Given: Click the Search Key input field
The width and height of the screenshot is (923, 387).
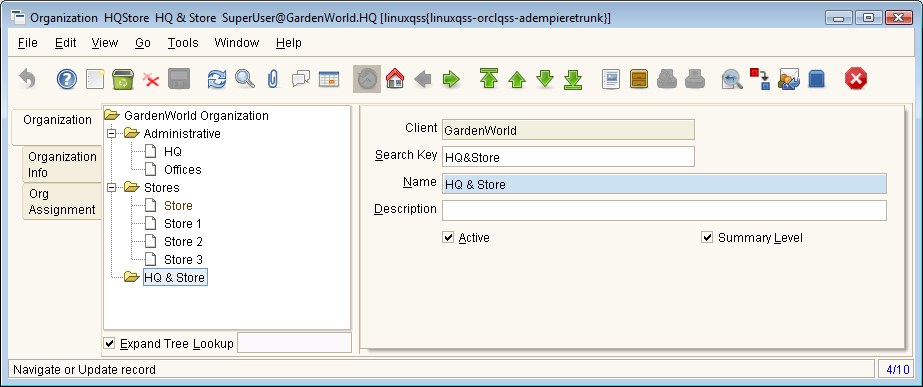Looking at the screenshot, I should pyautogui.click(x=568, y=157).
